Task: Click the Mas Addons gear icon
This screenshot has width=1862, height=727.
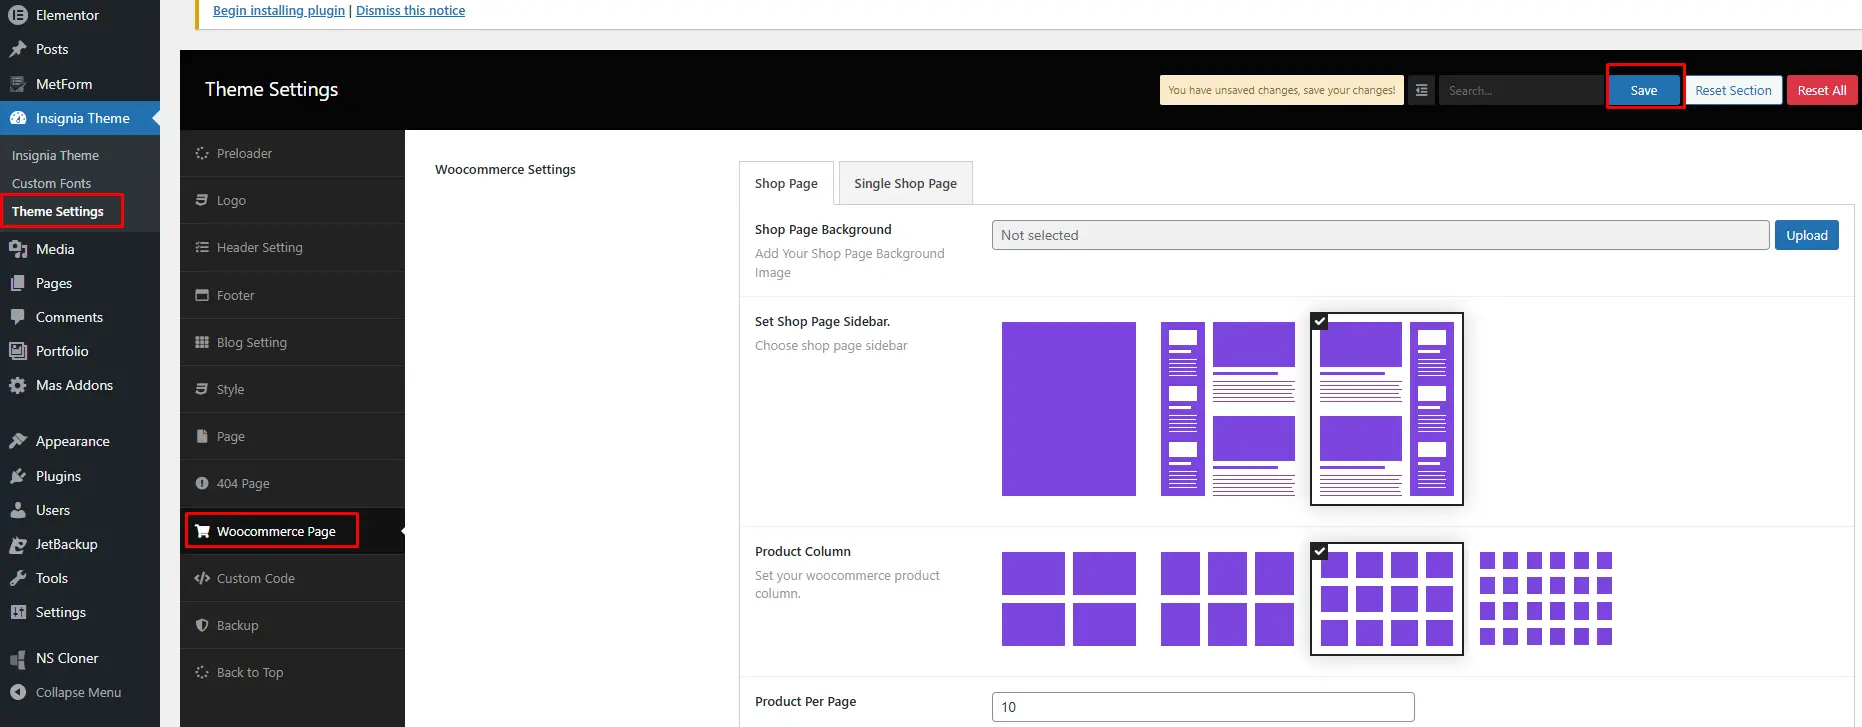Action: click(x=18, y=385)
